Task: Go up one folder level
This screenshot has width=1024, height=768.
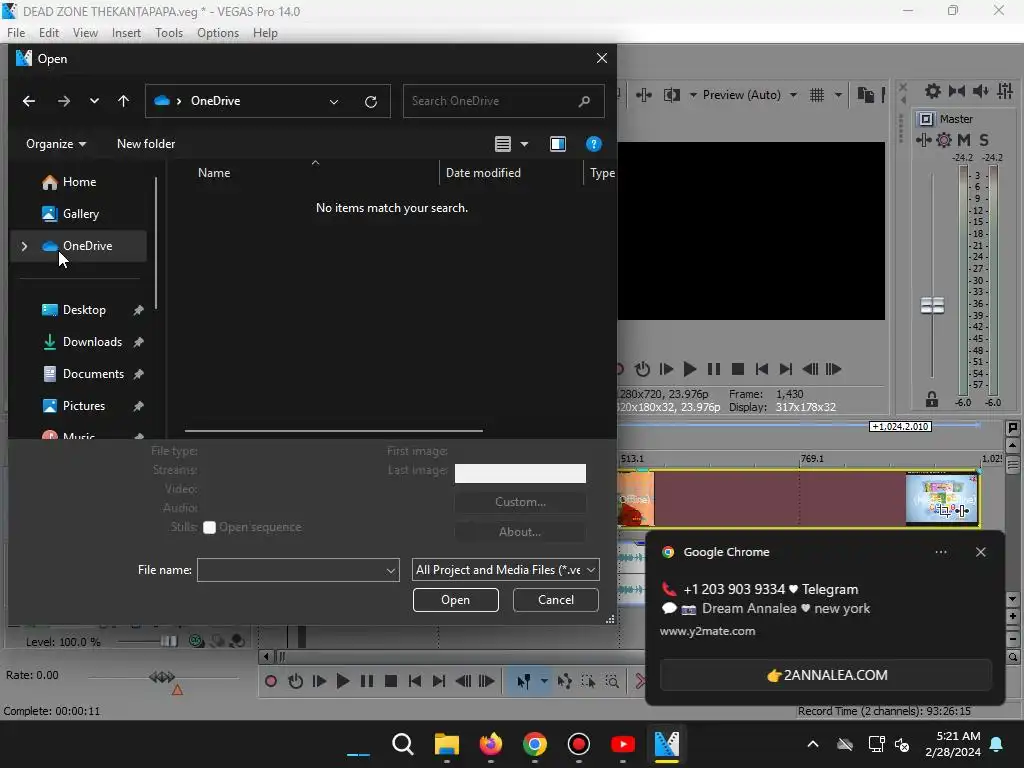Action: tap(123, 101)
